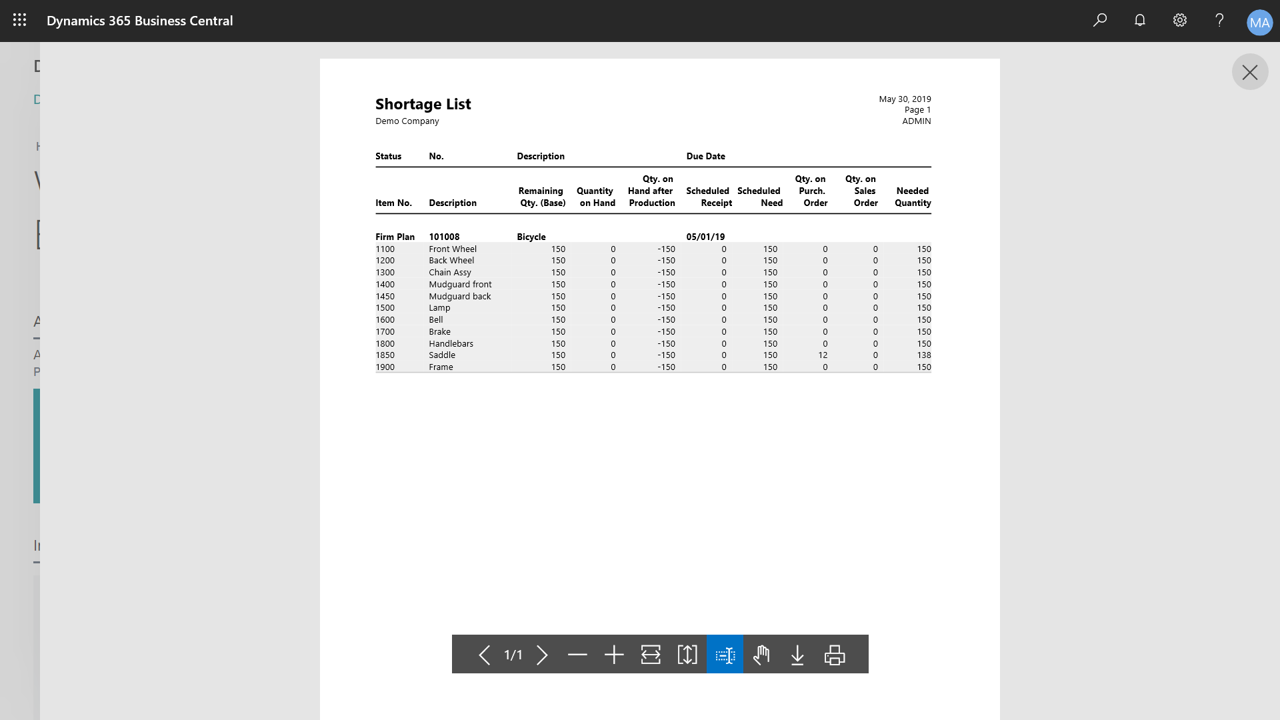Select the Handlebars row description
Screen dimensions: 1280x720
click(451, 344)
